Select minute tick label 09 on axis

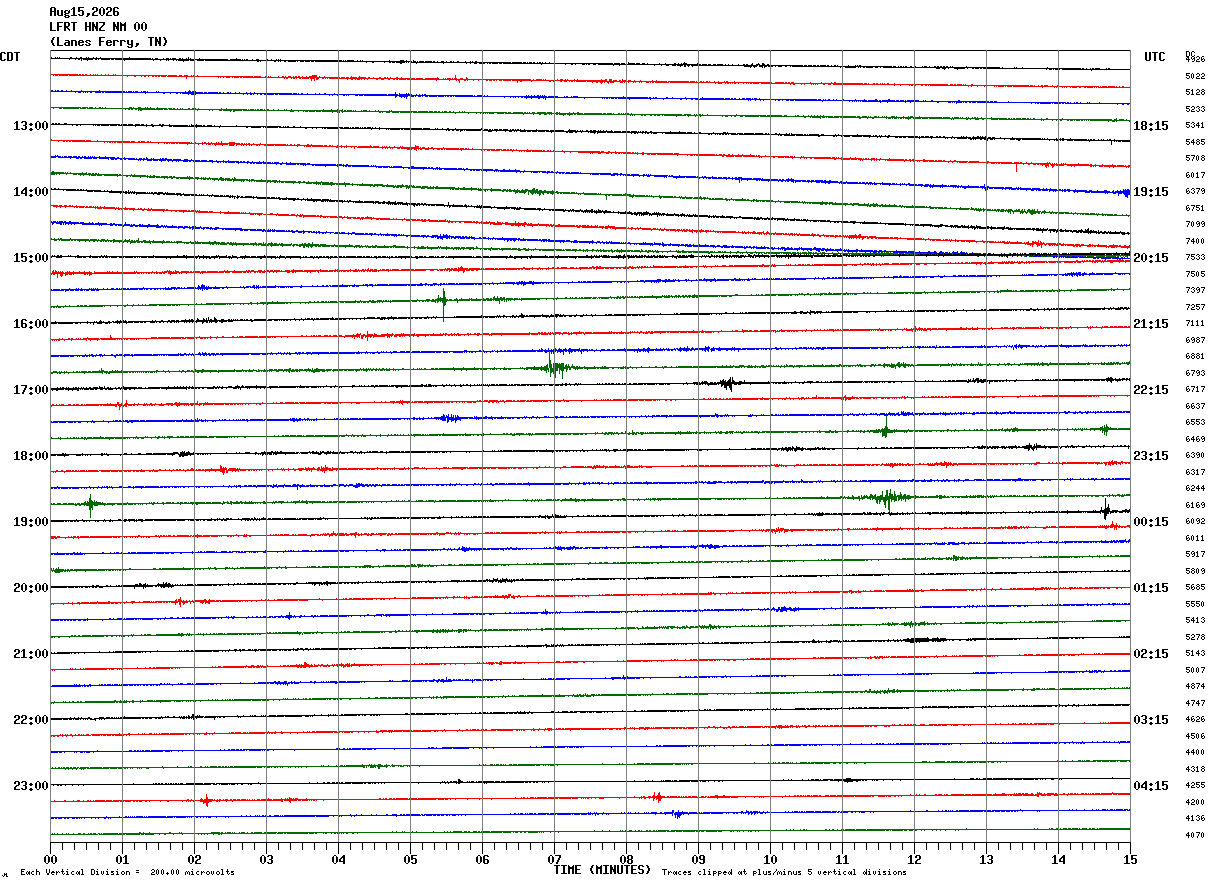coord(698,859)
